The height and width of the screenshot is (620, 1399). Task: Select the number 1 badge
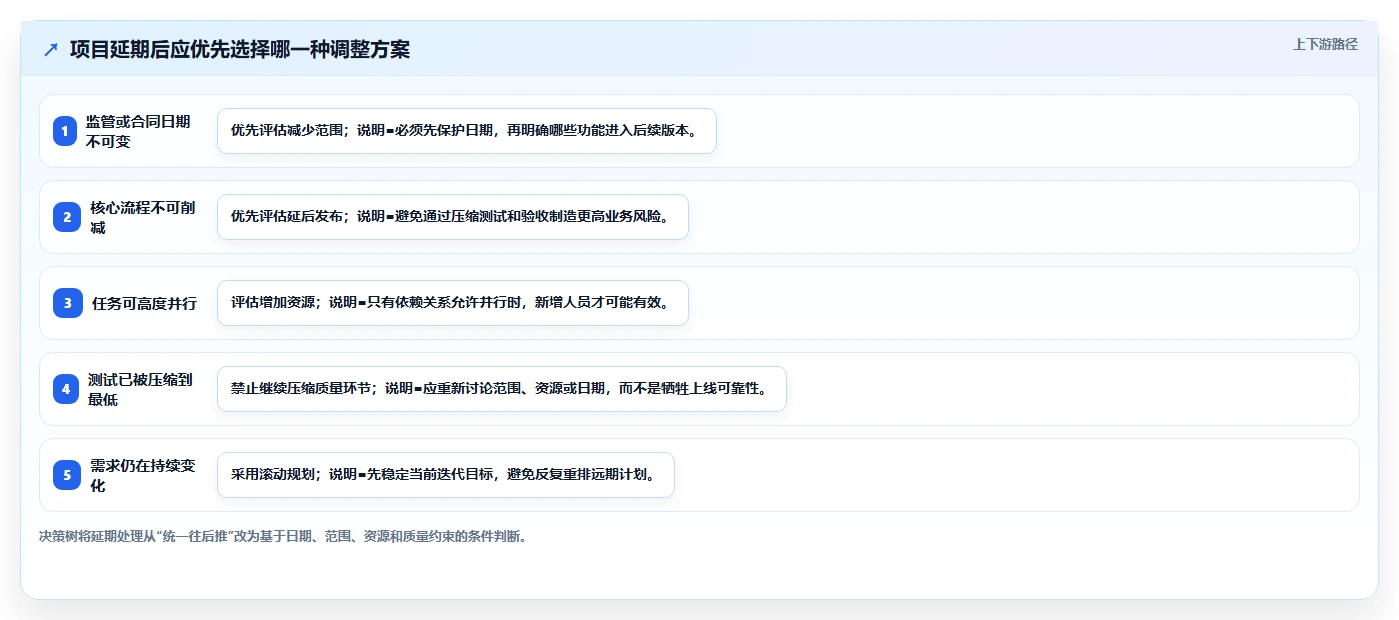coord(65,131)
